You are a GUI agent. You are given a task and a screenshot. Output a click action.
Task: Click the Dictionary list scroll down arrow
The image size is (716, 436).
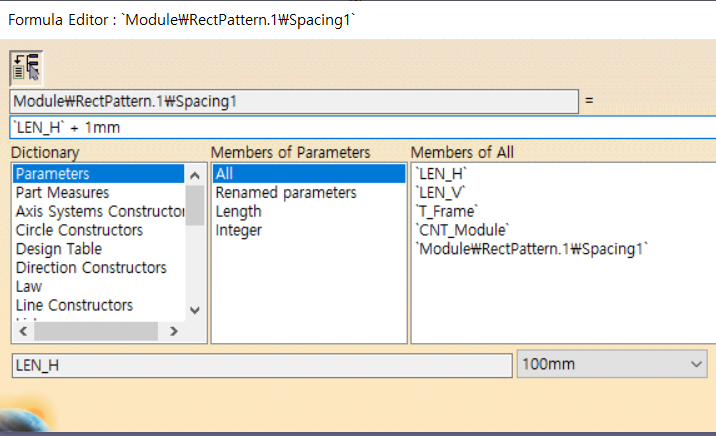pyautogui.click(x=195, y=310)
